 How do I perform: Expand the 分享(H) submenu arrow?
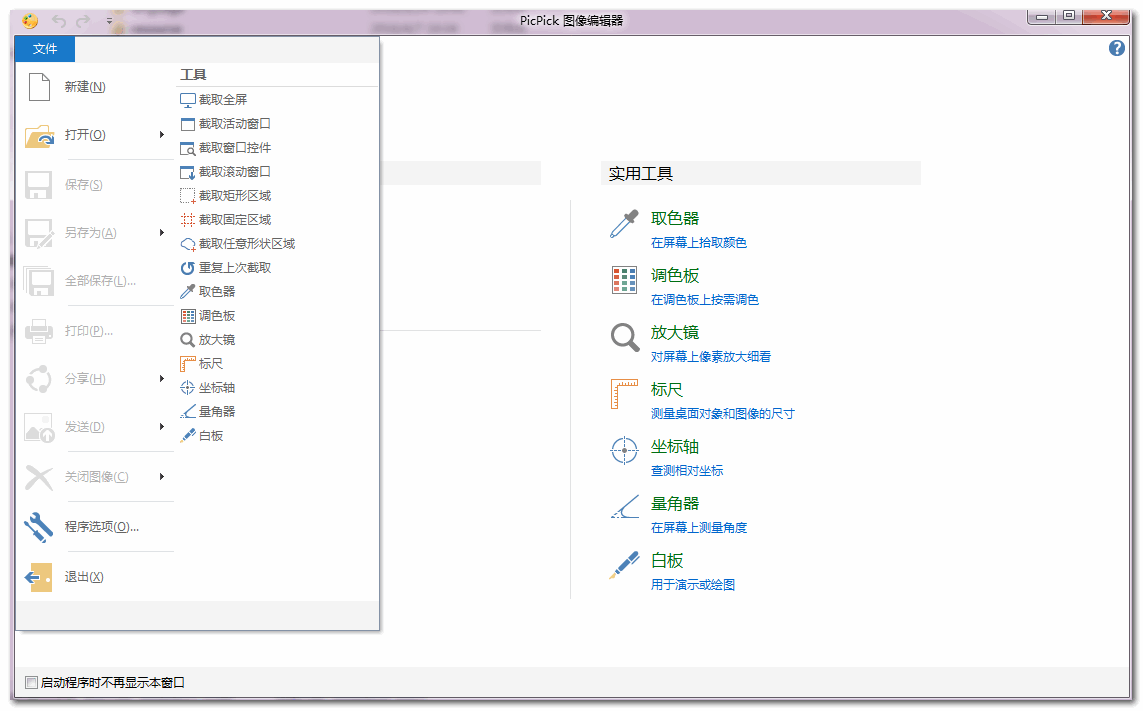click(x=162, y=378)
